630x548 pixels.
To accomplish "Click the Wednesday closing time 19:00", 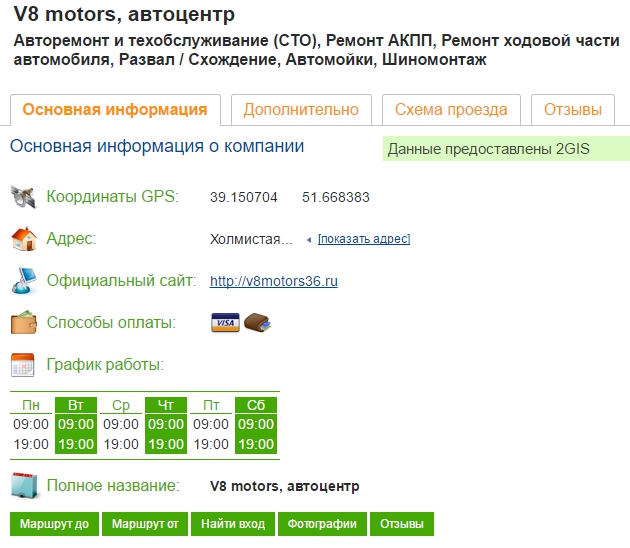I will (121, 444).
